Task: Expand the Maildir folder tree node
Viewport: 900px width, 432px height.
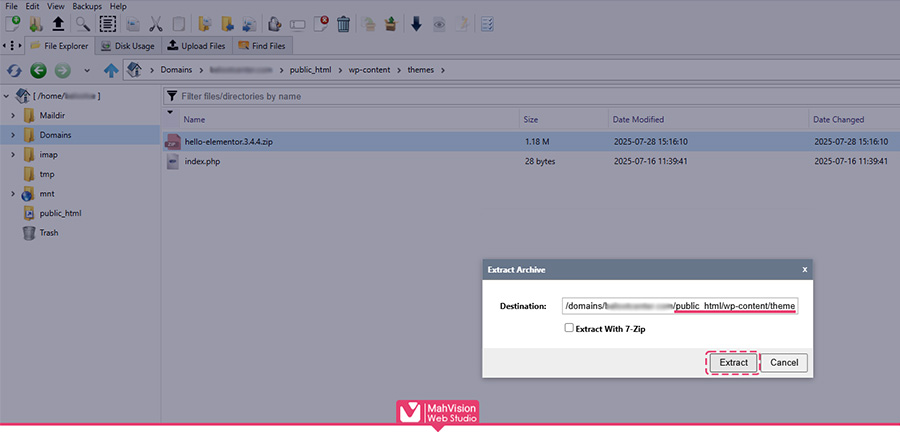Action: [12, 115]
